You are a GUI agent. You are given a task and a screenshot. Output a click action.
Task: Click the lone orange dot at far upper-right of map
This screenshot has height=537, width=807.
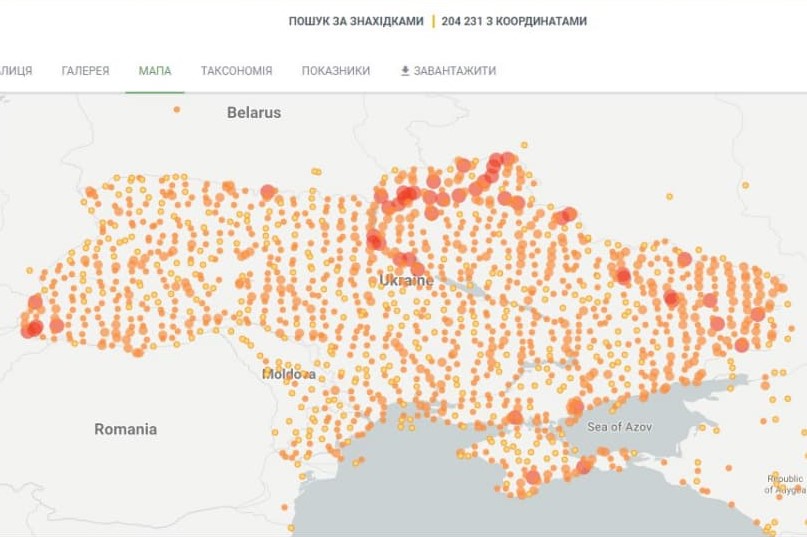coord(745,185)
